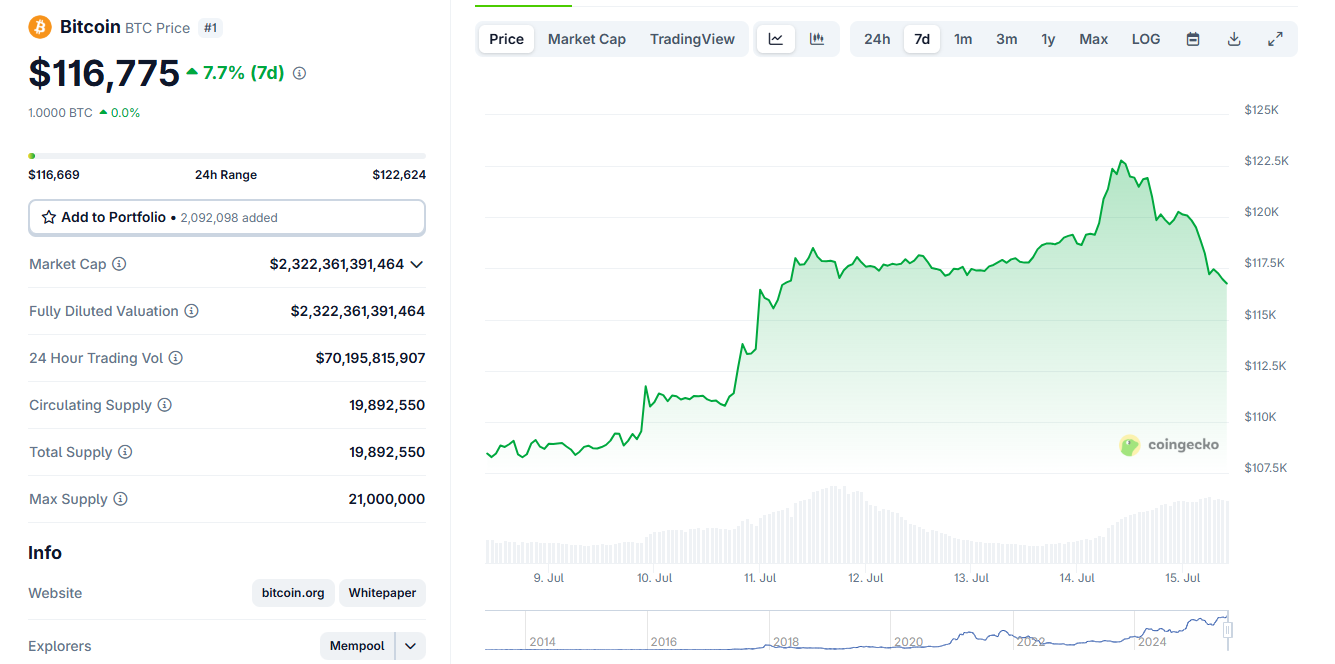Open Mempool explorer link
Viewport: 1335px width, 664px height.
tap(357, 646)
